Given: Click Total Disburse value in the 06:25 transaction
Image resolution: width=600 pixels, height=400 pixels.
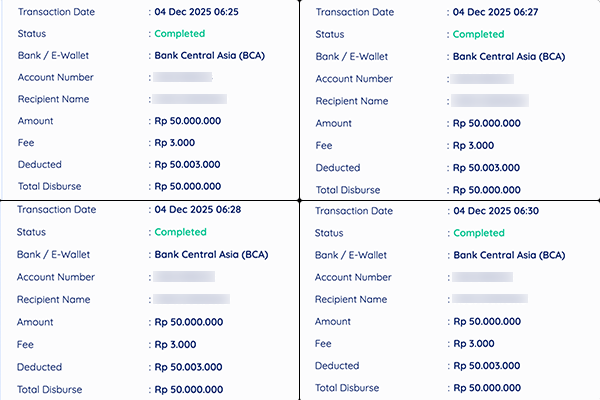Looking at the screenshot, I should 188,187.
